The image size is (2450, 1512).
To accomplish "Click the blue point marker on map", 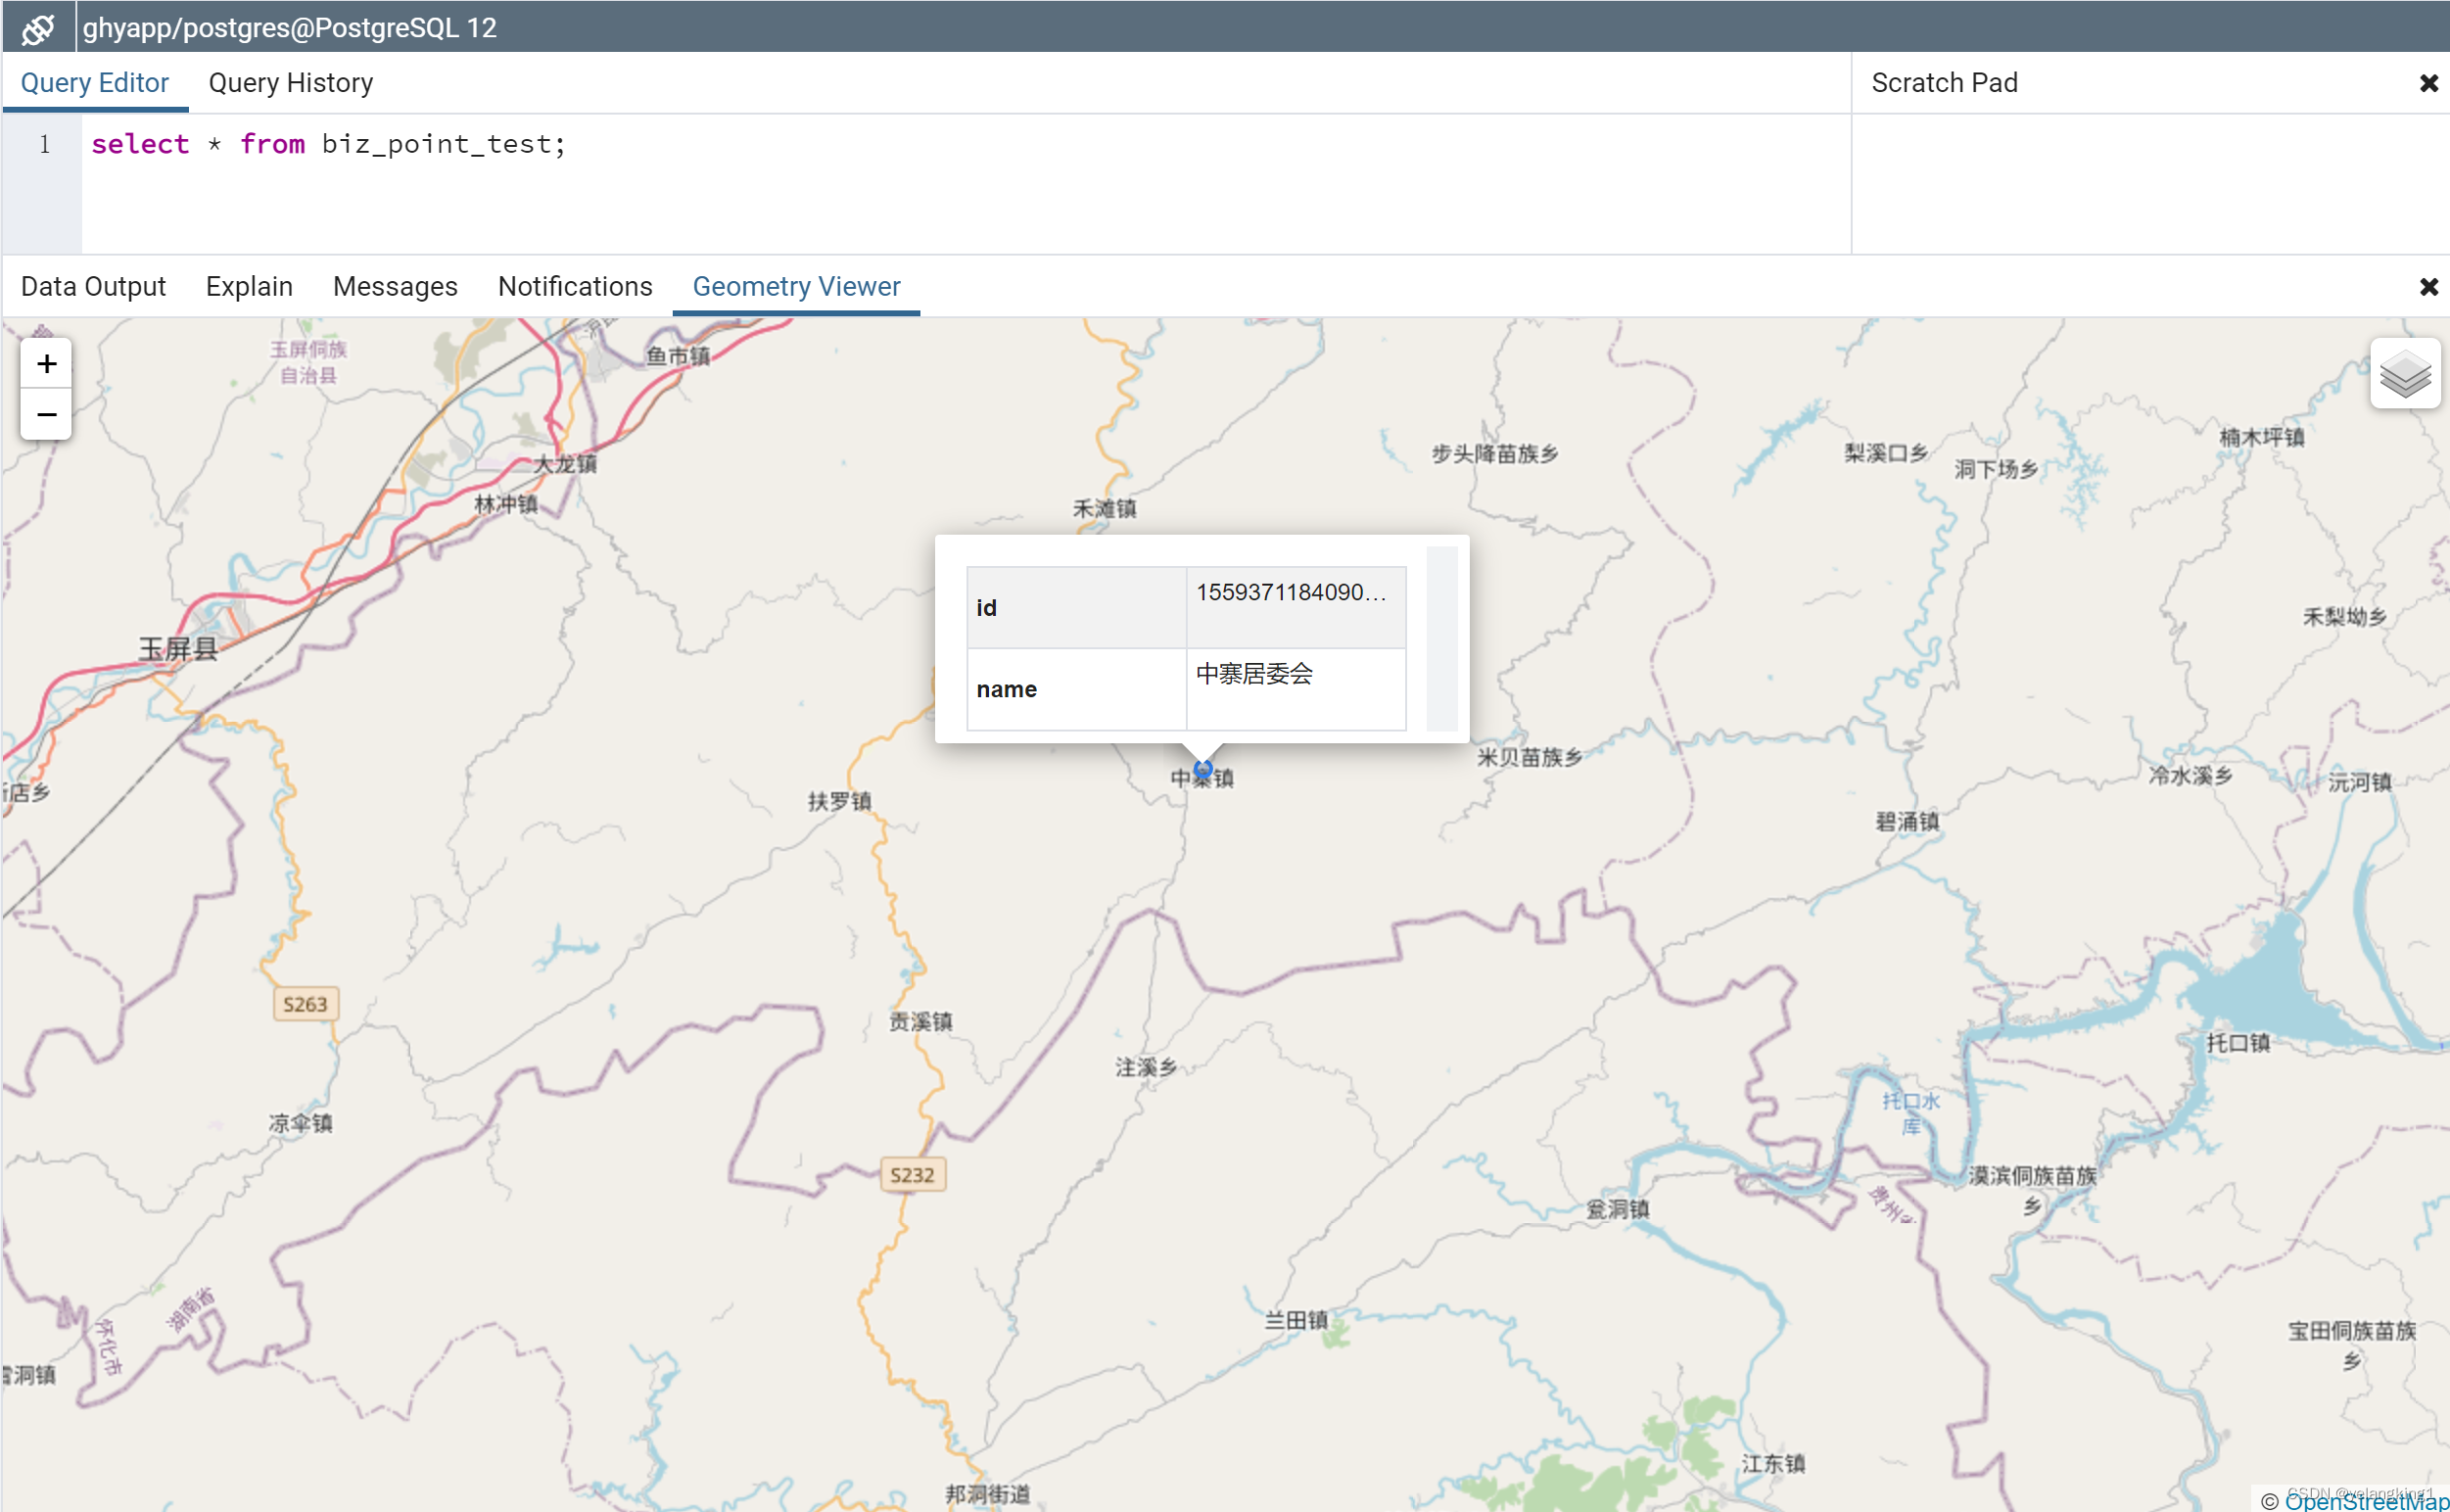I will (1203, 769).
